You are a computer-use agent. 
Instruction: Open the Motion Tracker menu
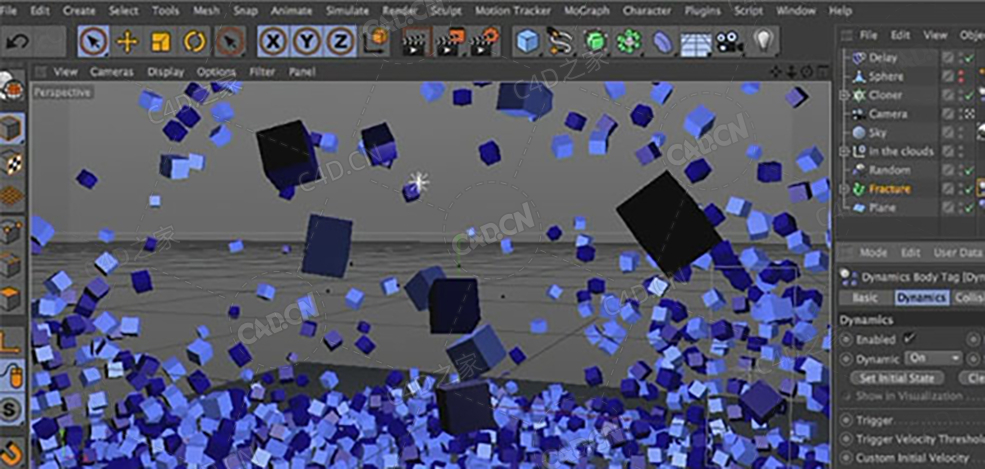click(x=513, y=11)
